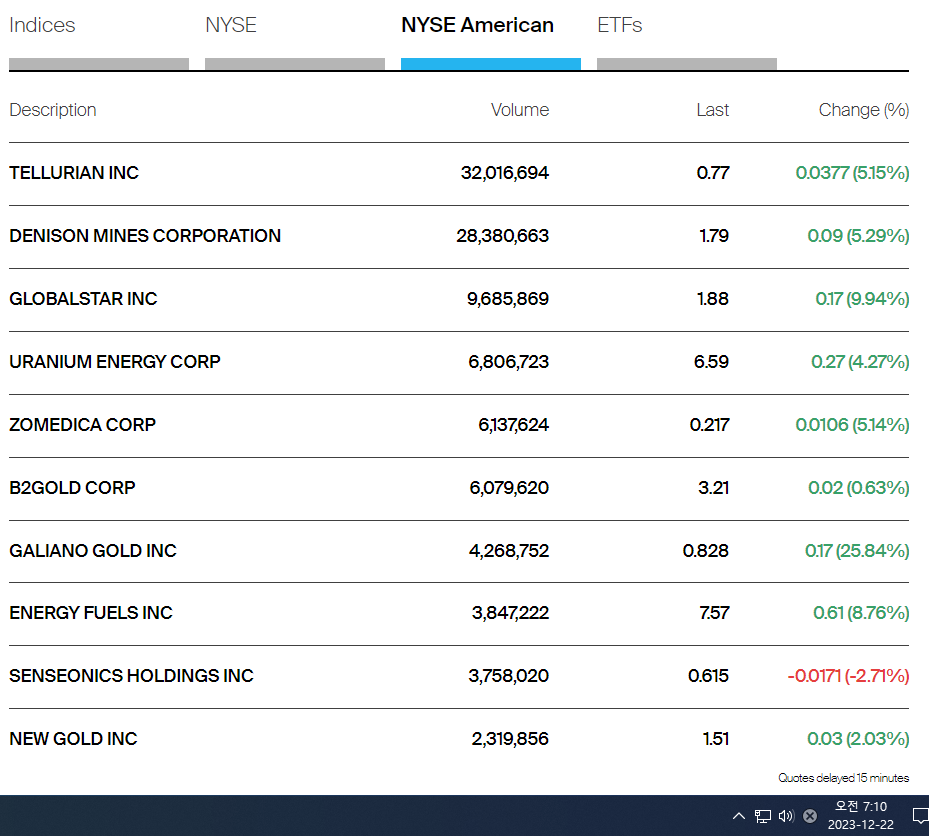Click Globalstar last price 1.88

[x=713, y=298]
